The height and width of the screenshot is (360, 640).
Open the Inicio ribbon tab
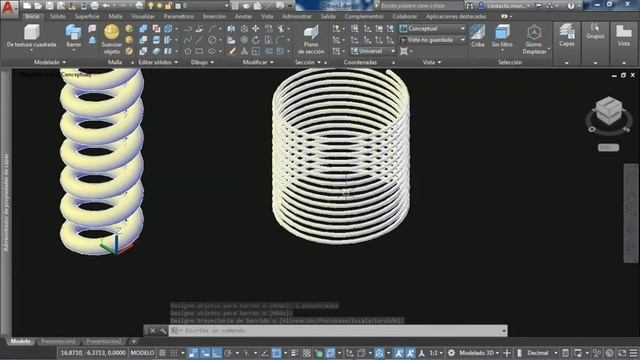pyautogui.click(x=32, y=16)
